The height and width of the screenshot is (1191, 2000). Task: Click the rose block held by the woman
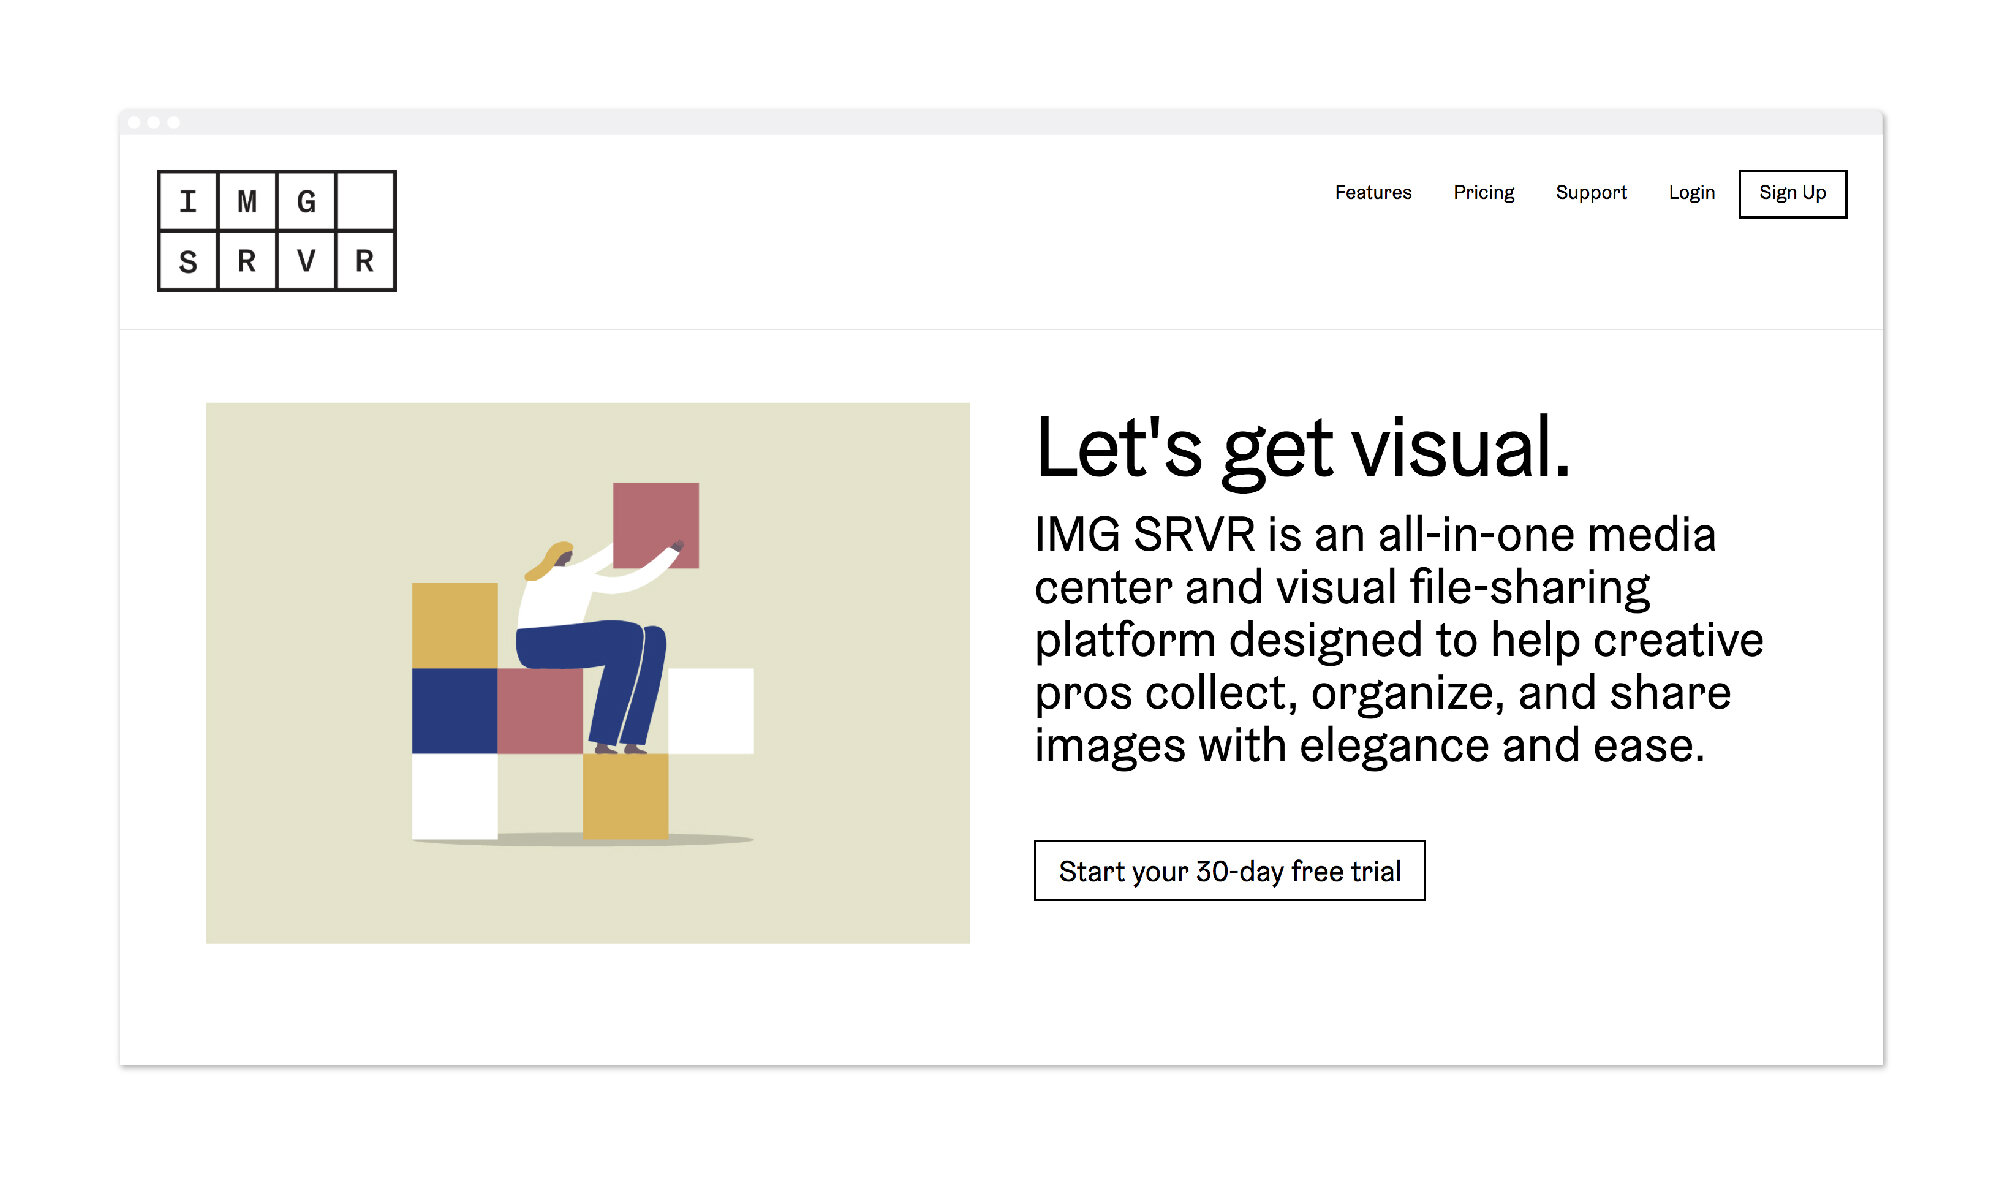point(656,525)
